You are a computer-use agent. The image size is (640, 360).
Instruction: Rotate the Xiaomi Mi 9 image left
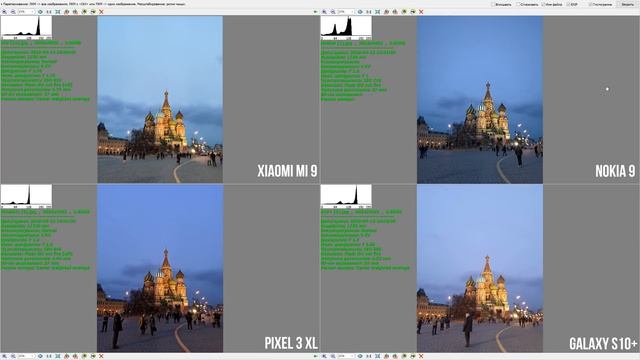point(67,12)
